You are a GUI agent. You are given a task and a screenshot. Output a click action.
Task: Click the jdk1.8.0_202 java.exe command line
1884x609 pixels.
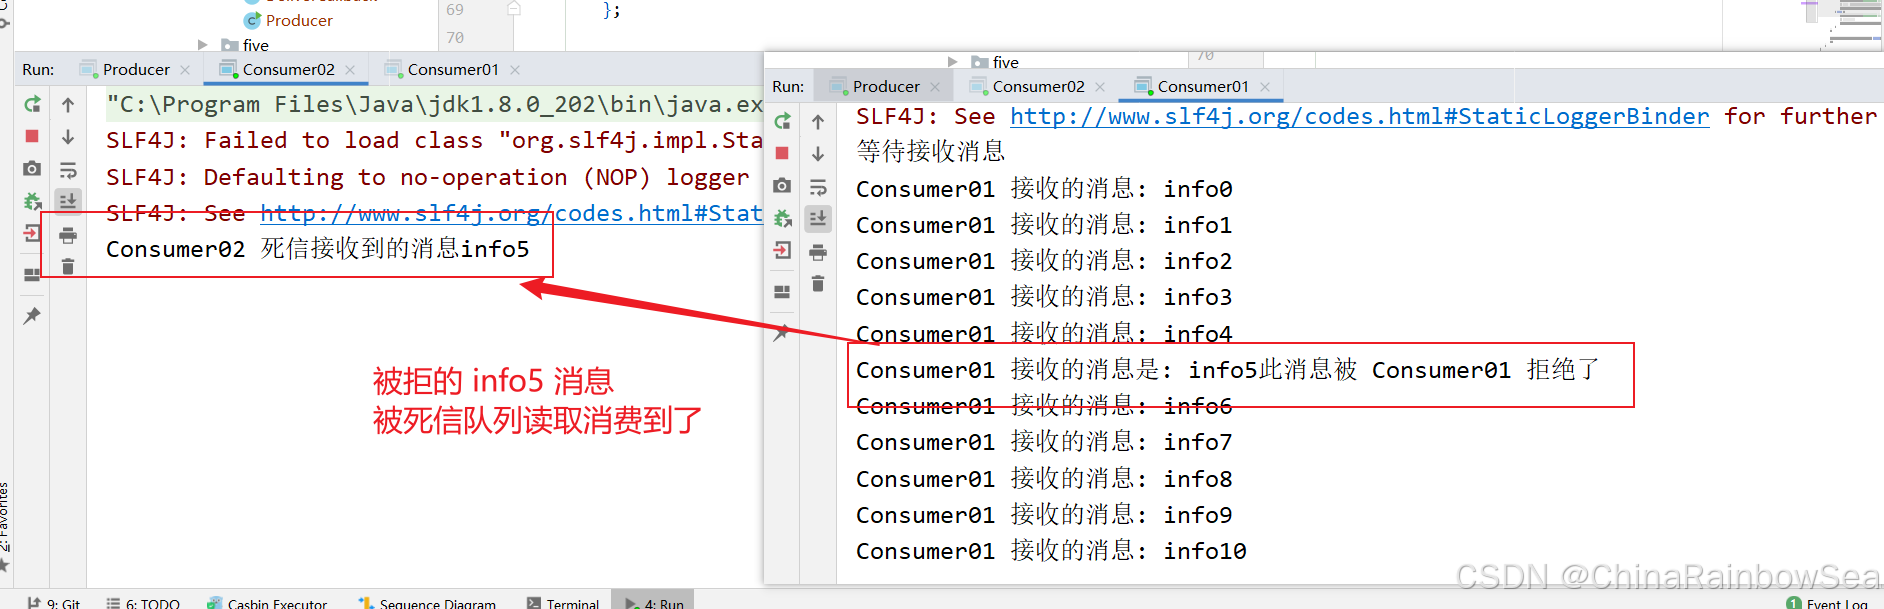point(435,104)
